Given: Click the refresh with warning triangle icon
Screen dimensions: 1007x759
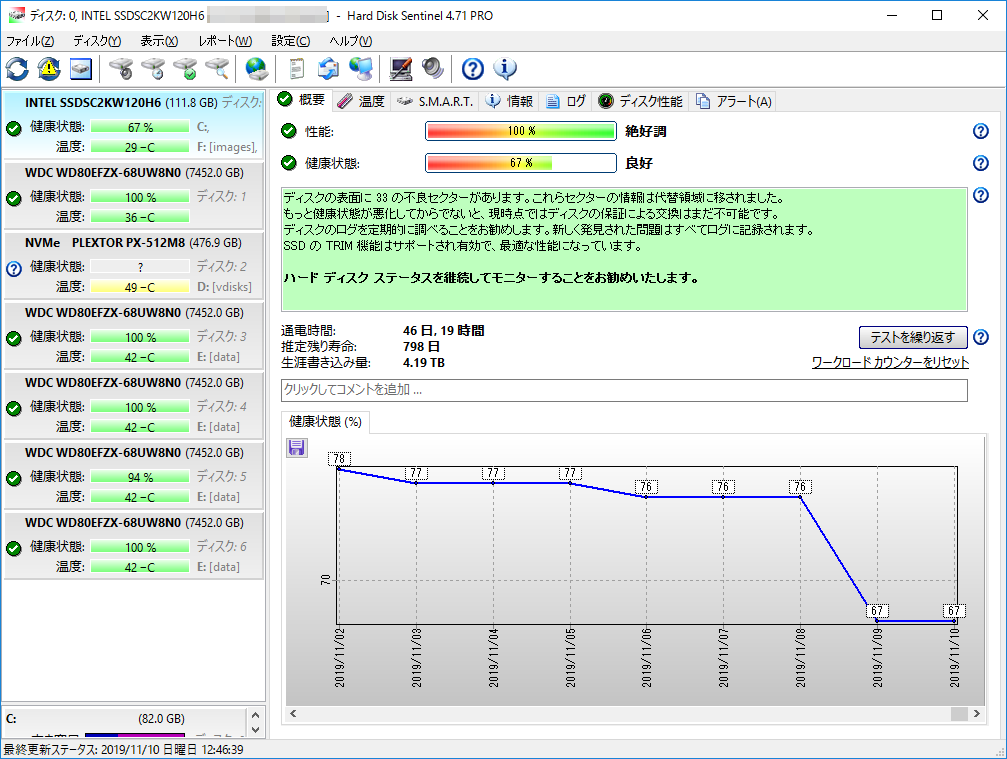Looking at the screenshot, I should coord(49,69).
